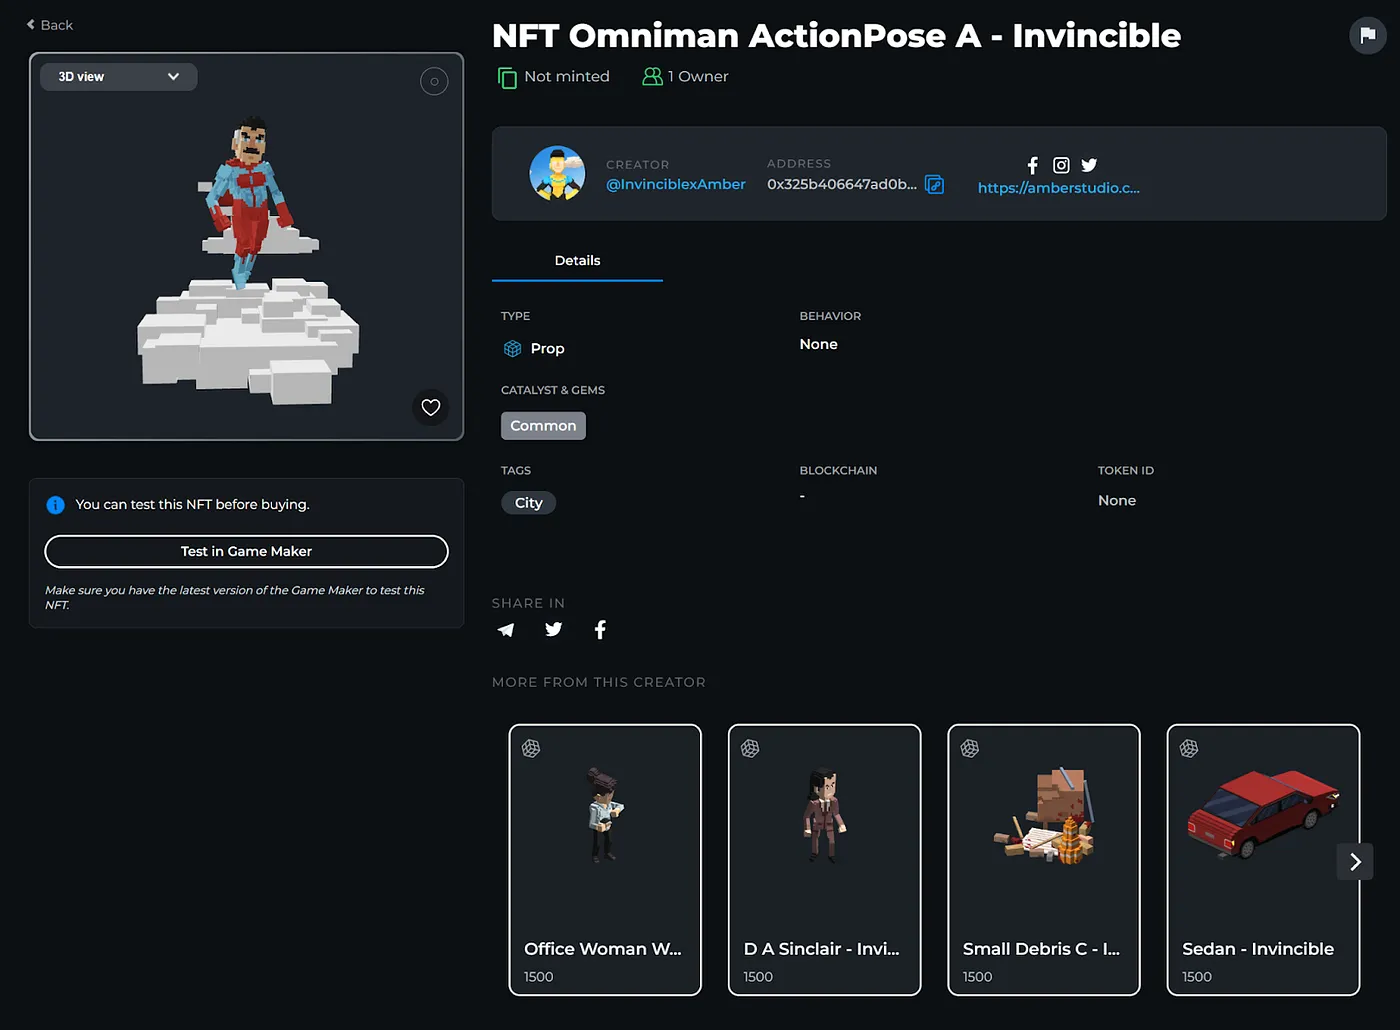
Task: Click the Common catalyst badge
Action: click(543, 425)
